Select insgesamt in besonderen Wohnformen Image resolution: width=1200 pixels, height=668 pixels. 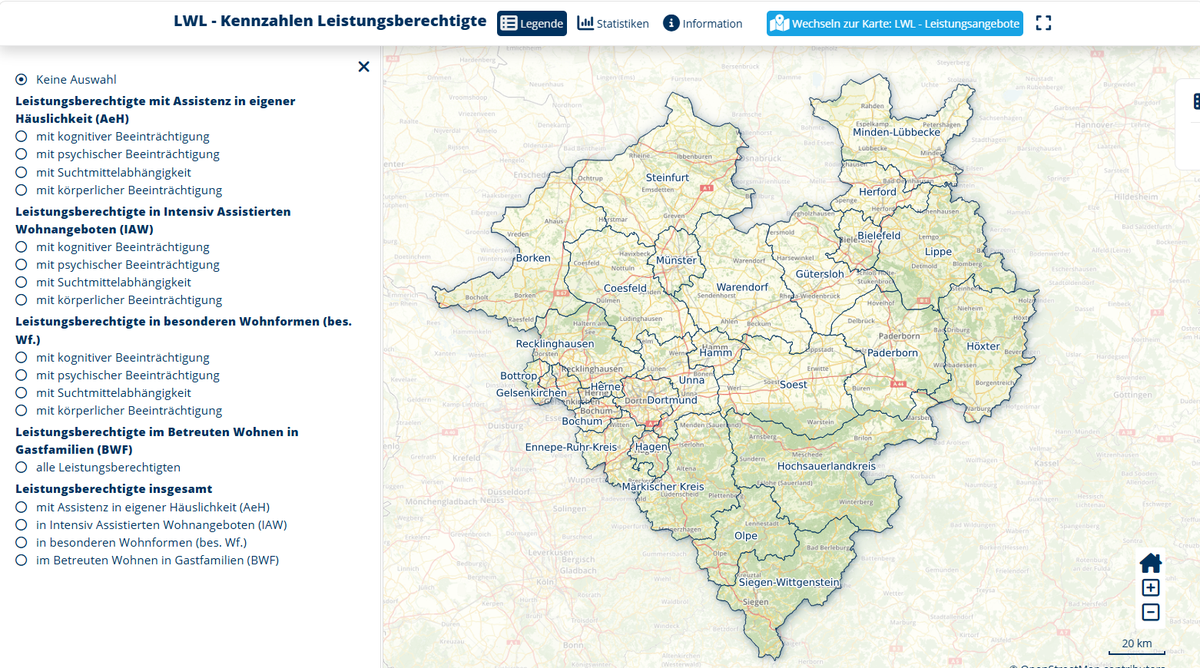(x=21, y=542)
